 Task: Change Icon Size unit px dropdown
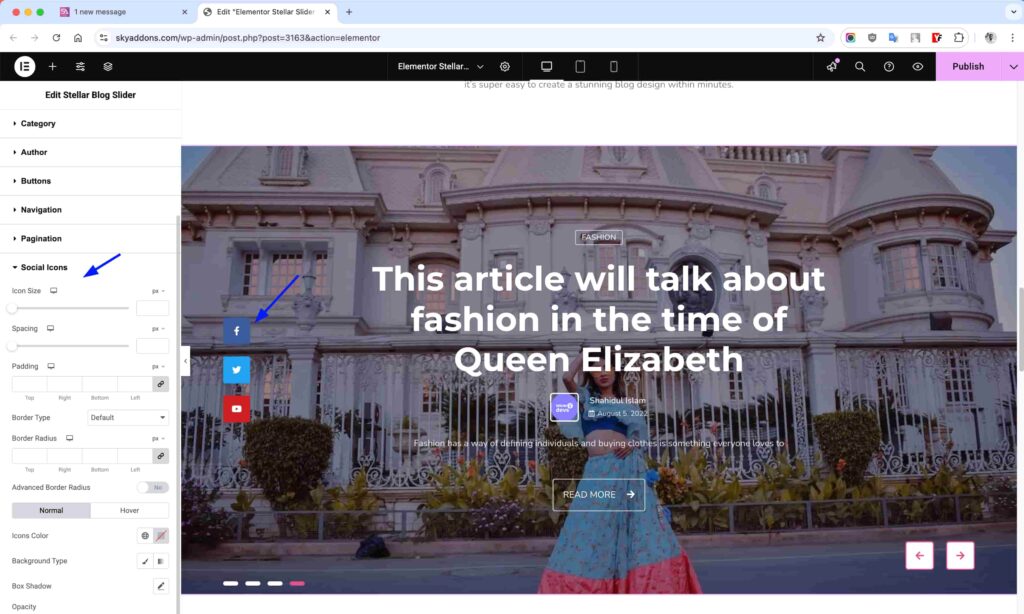(x=158, y=291)
